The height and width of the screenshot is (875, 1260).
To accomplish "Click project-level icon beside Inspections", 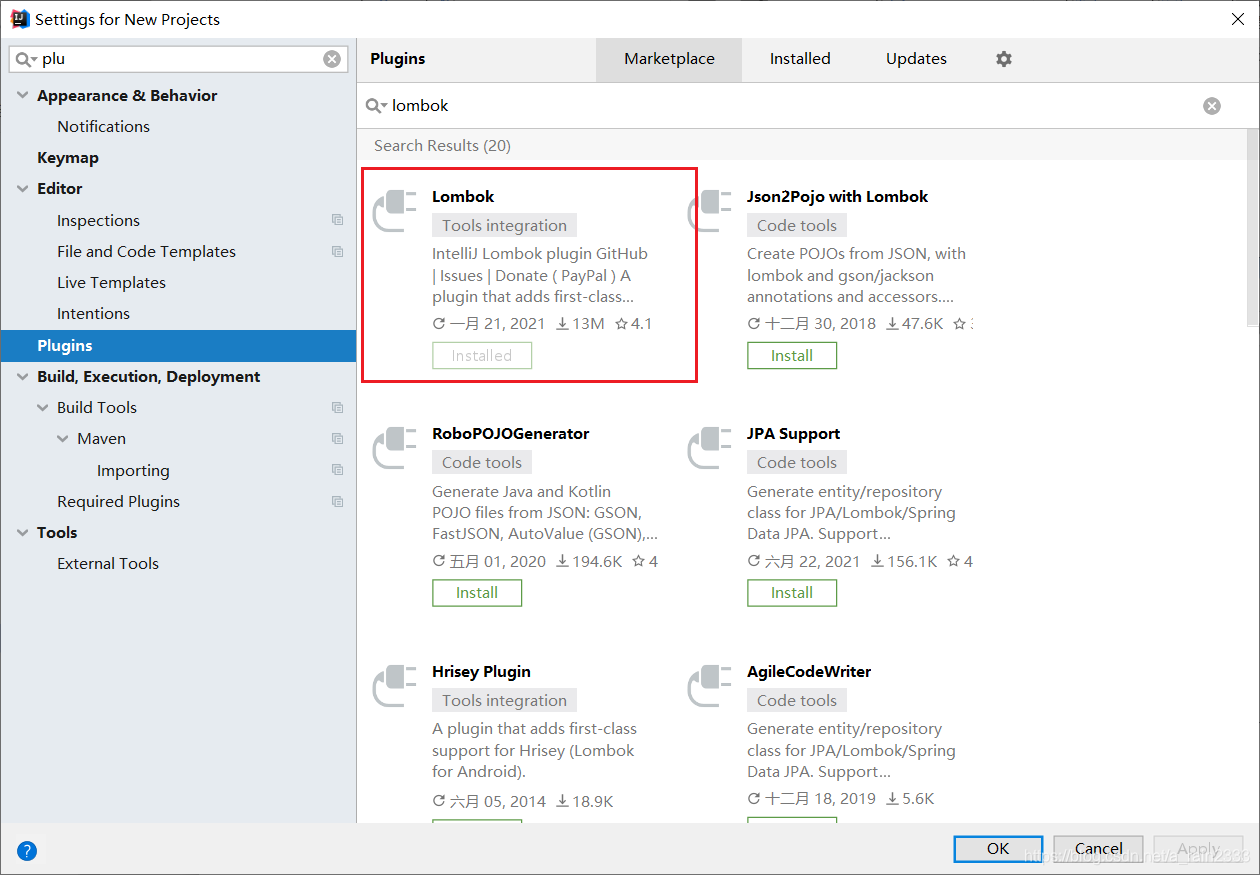I will pyautogui.click(x=337, y=220).
